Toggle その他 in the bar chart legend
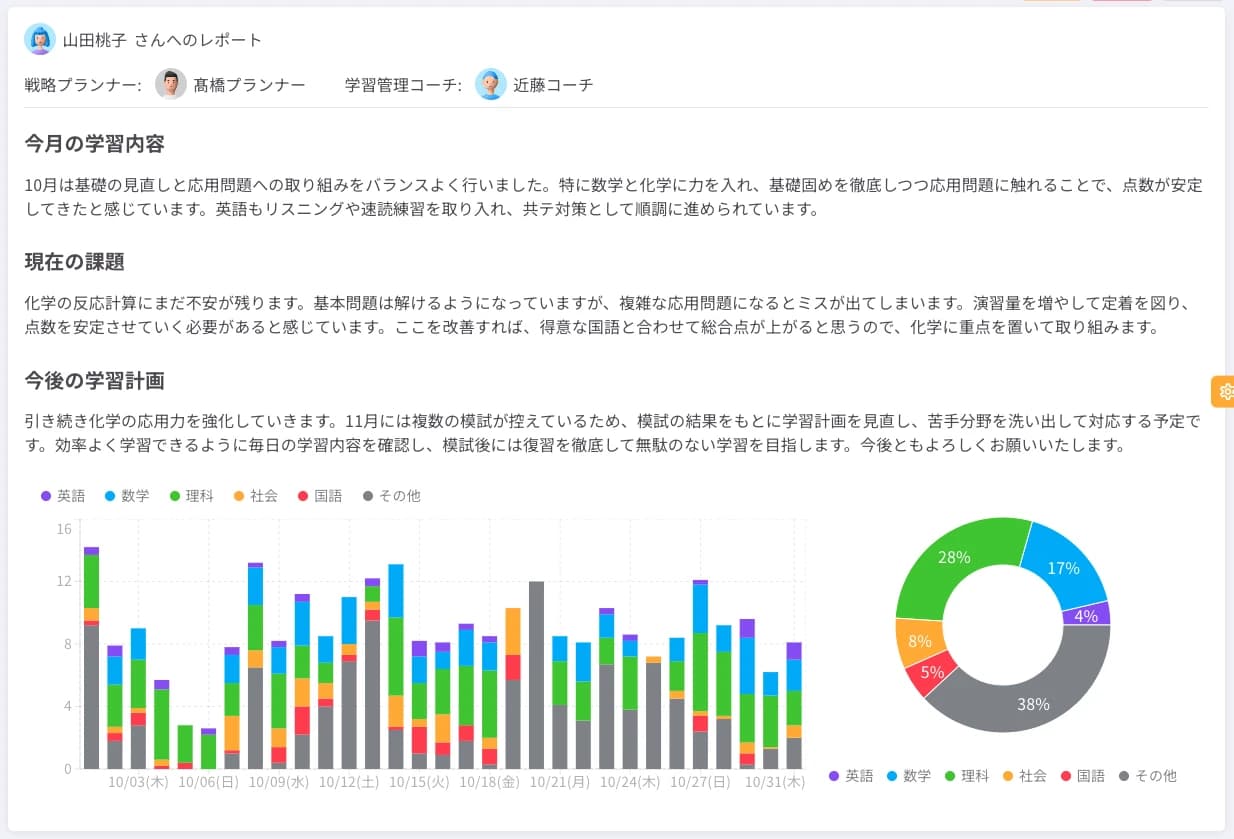 point(391,496)
